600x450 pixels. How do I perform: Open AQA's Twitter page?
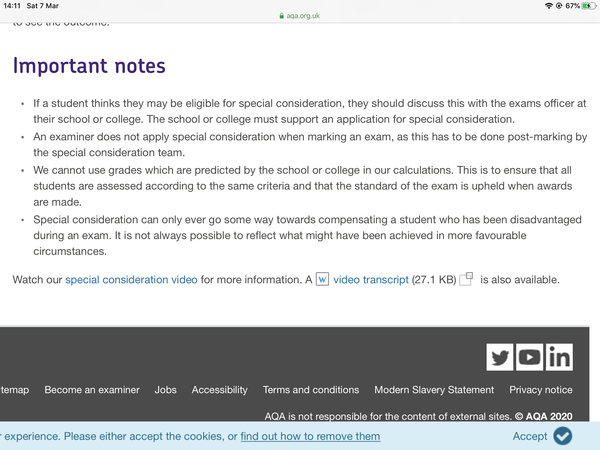(x=500, y=357)
